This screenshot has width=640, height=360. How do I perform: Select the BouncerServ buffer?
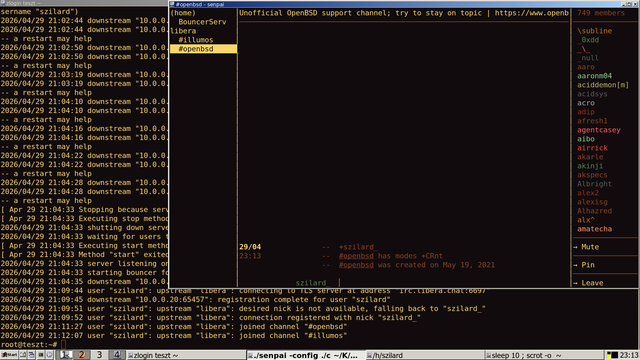tap(202, 22)
